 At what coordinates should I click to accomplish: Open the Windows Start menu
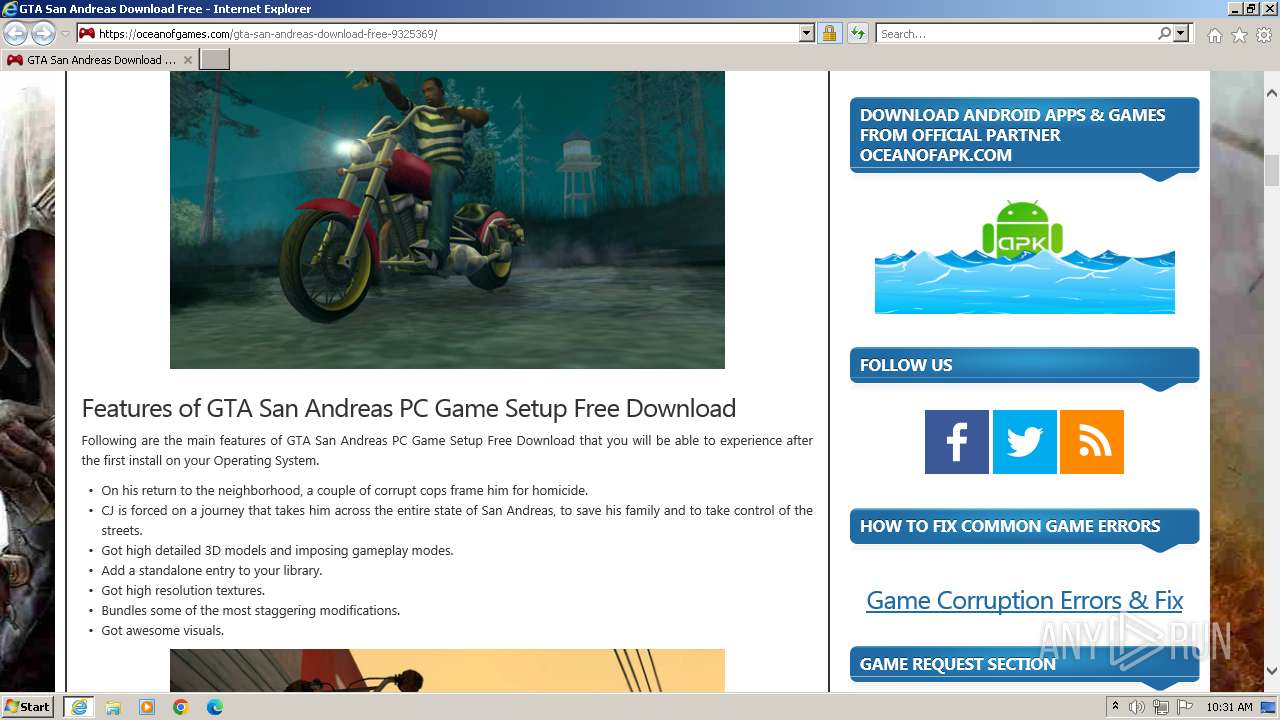(x=27, y=706)
